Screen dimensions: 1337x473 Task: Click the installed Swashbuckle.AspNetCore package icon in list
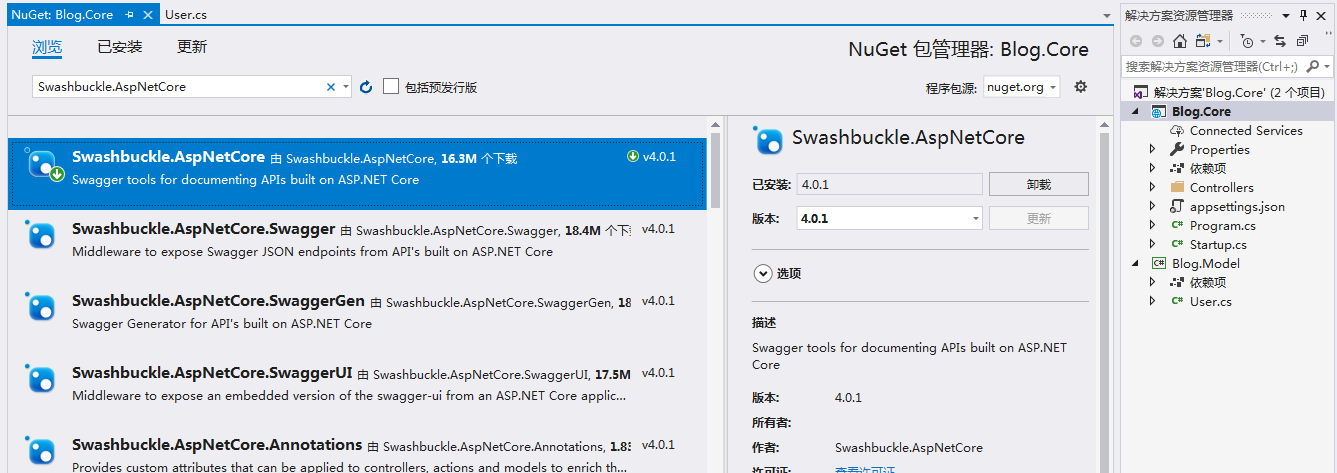pos(42,165)
